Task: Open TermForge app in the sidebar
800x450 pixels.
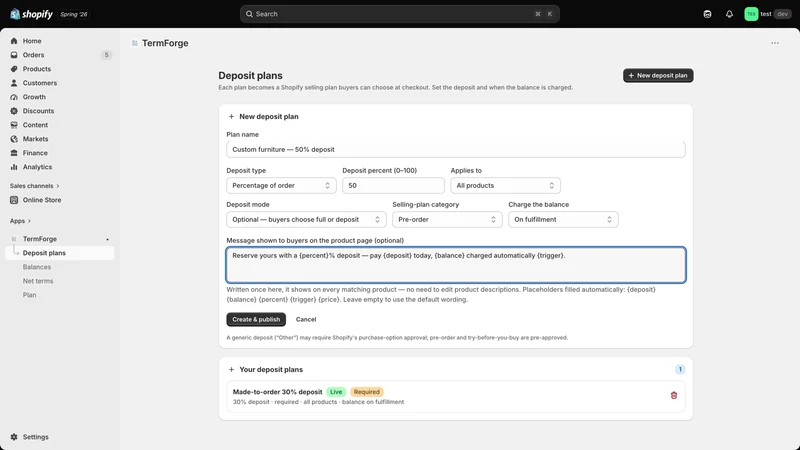Action: [60, 239]
